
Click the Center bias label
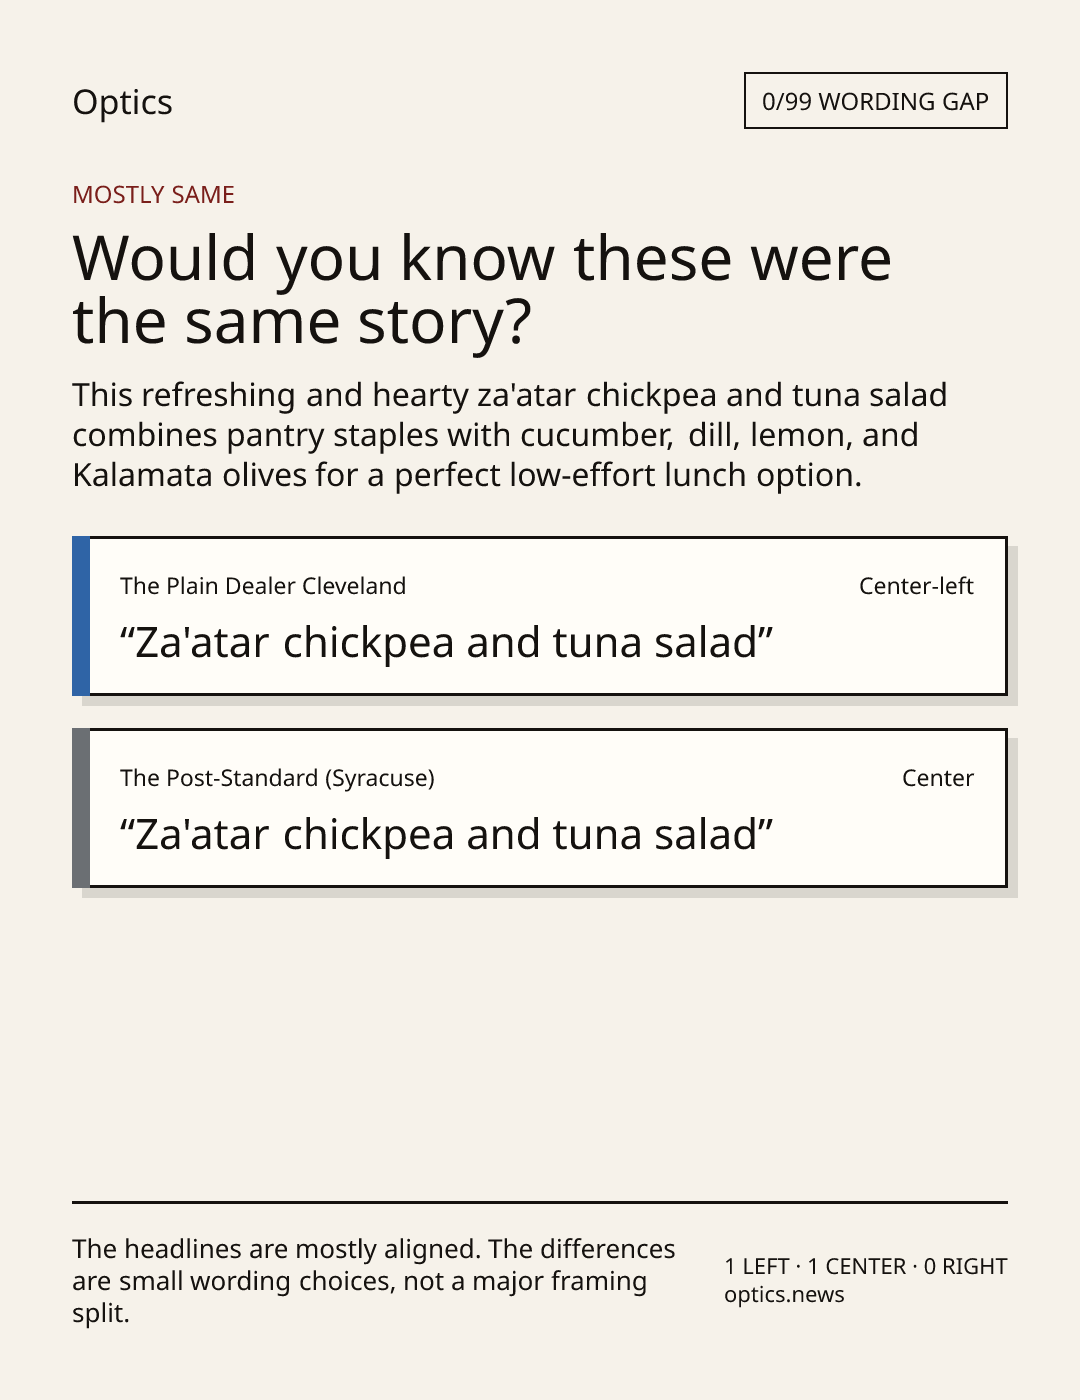coord(938,778)
